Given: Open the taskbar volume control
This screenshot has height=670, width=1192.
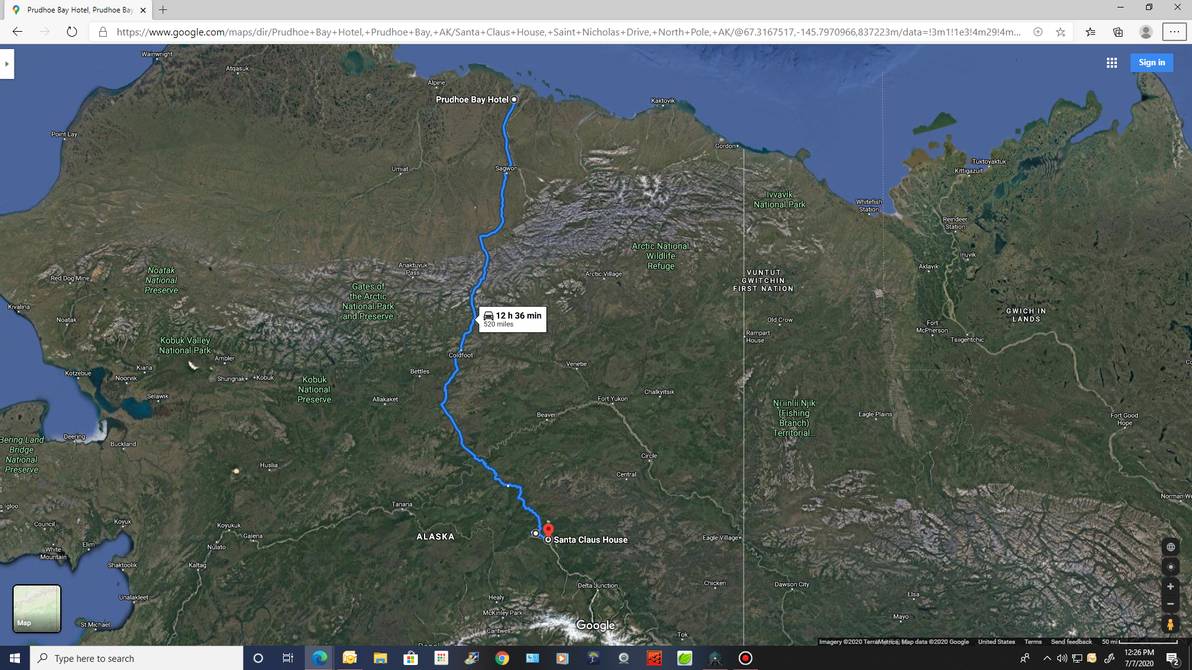Looking at the screenshot, I should point(1062,659).
